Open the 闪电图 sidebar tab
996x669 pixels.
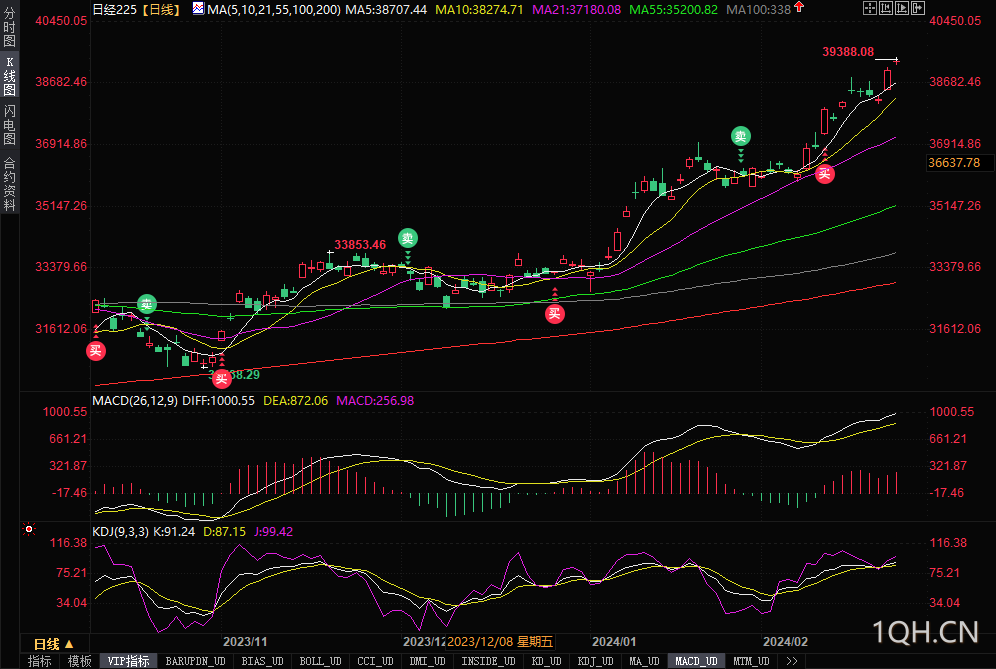click(10, 125)
